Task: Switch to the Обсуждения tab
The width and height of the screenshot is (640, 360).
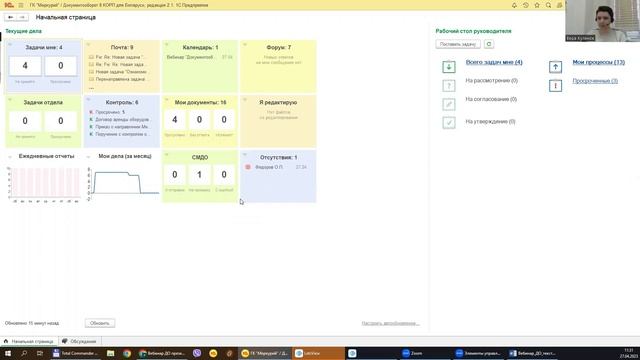Action: point(79,341)
